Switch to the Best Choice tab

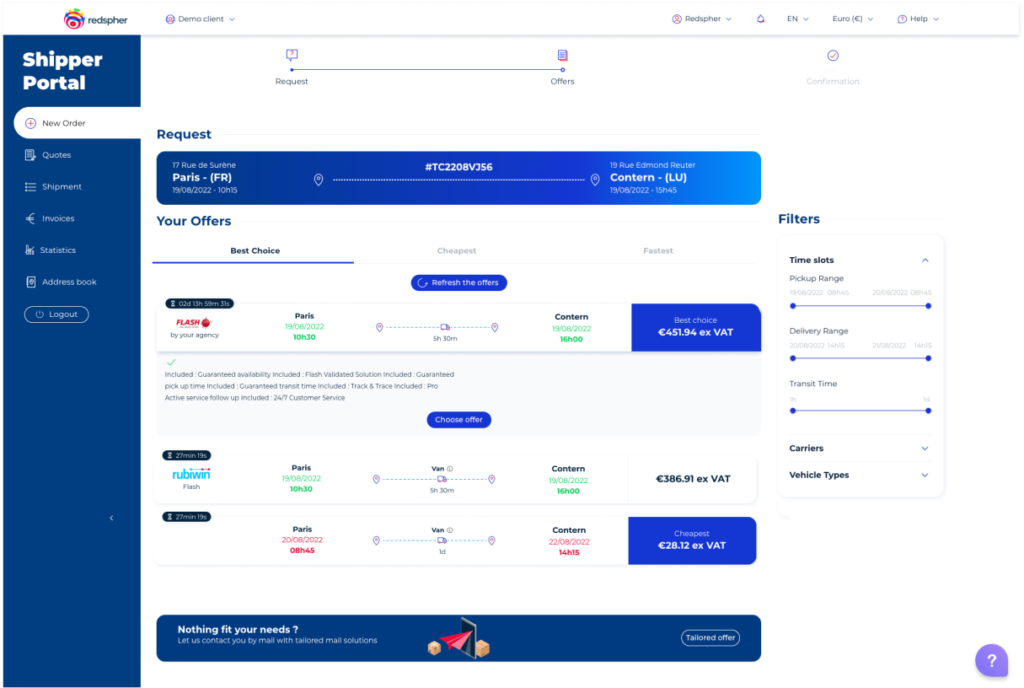pyautogui.click(x=255, y=251)
